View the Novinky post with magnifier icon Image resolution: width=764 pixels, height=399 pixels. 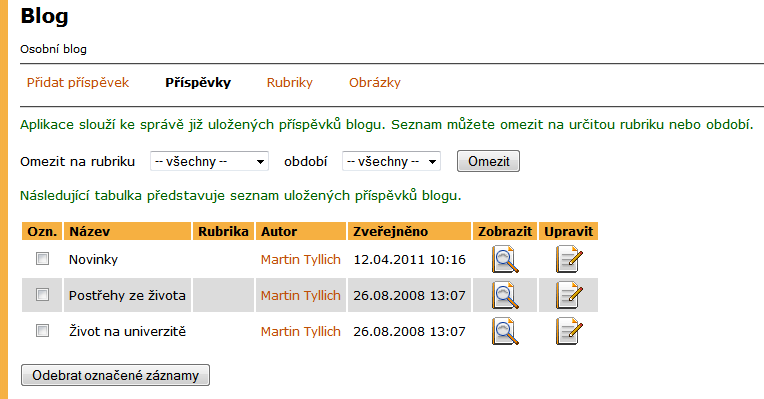pyautogui.click(x=505, y=260)
